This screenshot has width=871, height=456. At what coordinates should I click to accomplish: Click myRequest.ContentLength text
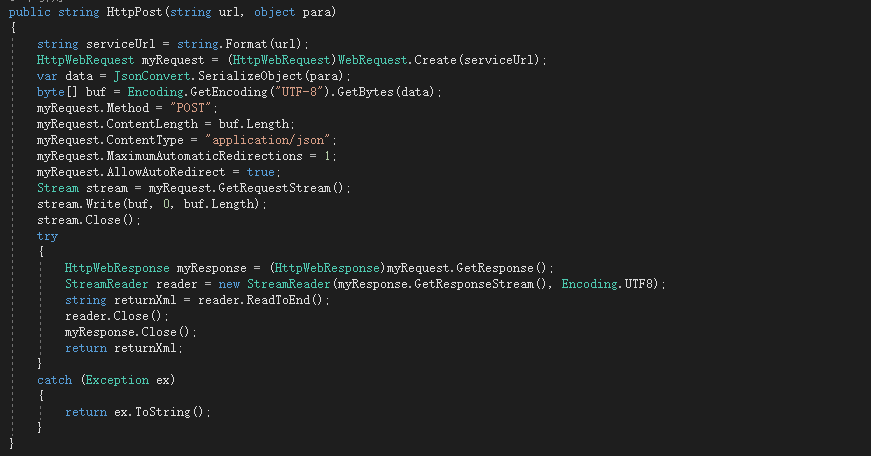pyautogui.click(x=117, y=124)
